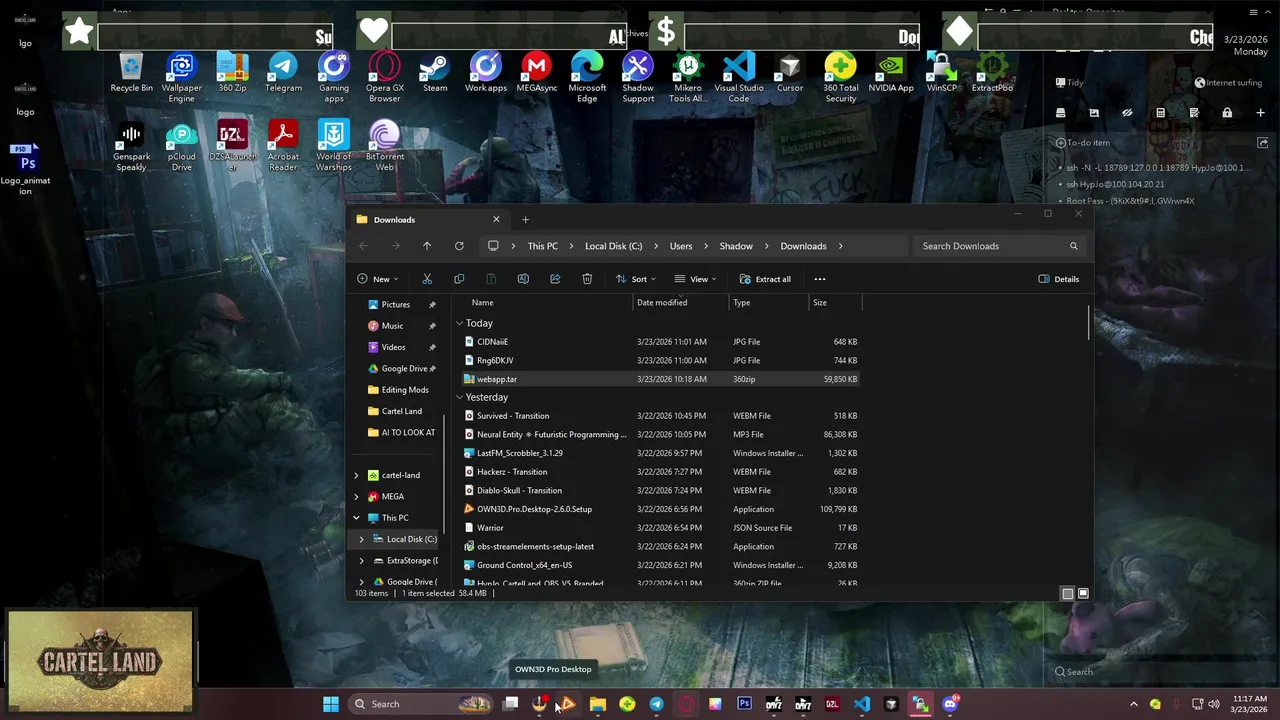Select the Warrior JSON file
Viewport: 1280px width, 720px height.
[660, 527]
